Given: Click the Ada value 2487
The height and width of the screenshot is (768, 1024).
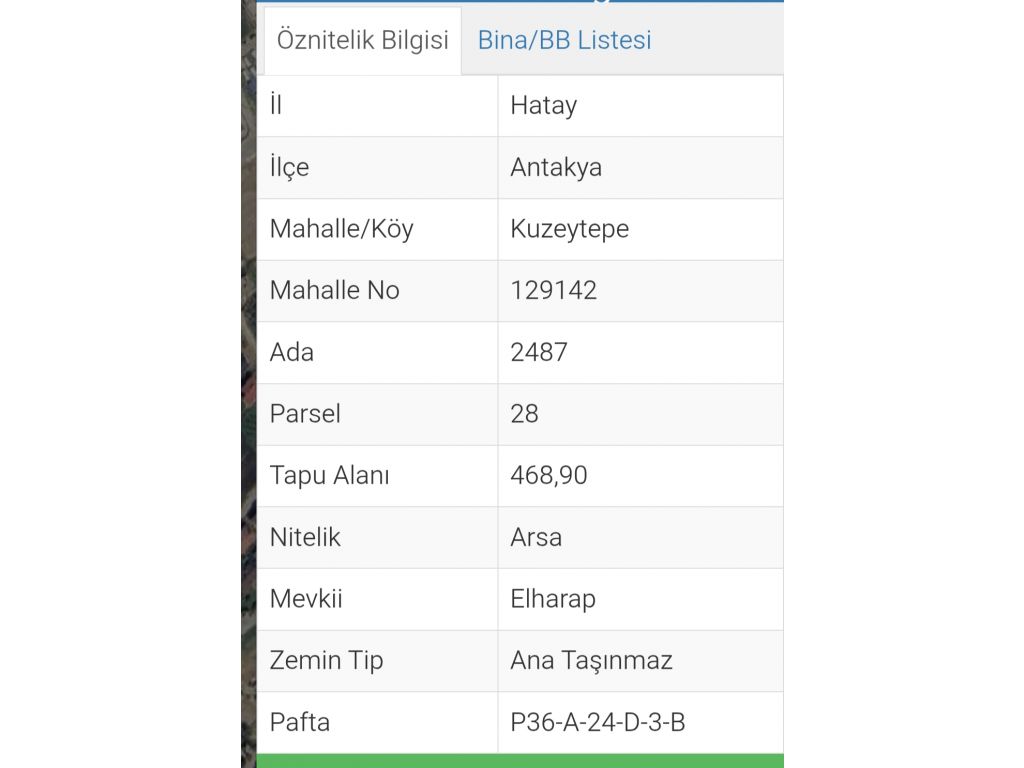Looking at the screenshot, I should click(x=539, y=352).
